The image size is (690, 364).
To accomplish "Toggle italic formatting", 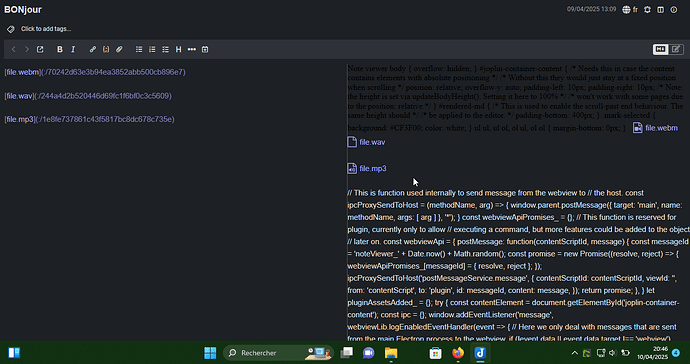I will coord(73,49).
